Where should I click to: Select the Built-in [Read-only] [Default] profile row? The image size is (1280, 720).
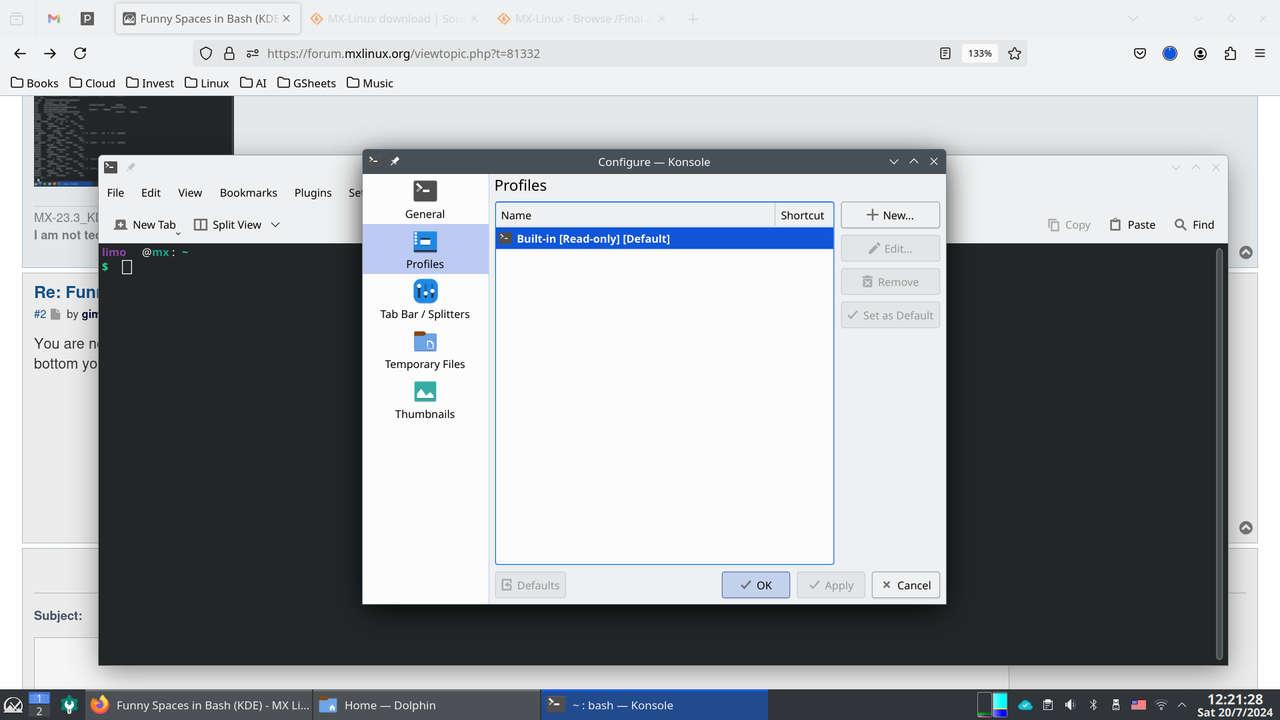[x=664, y=238]
